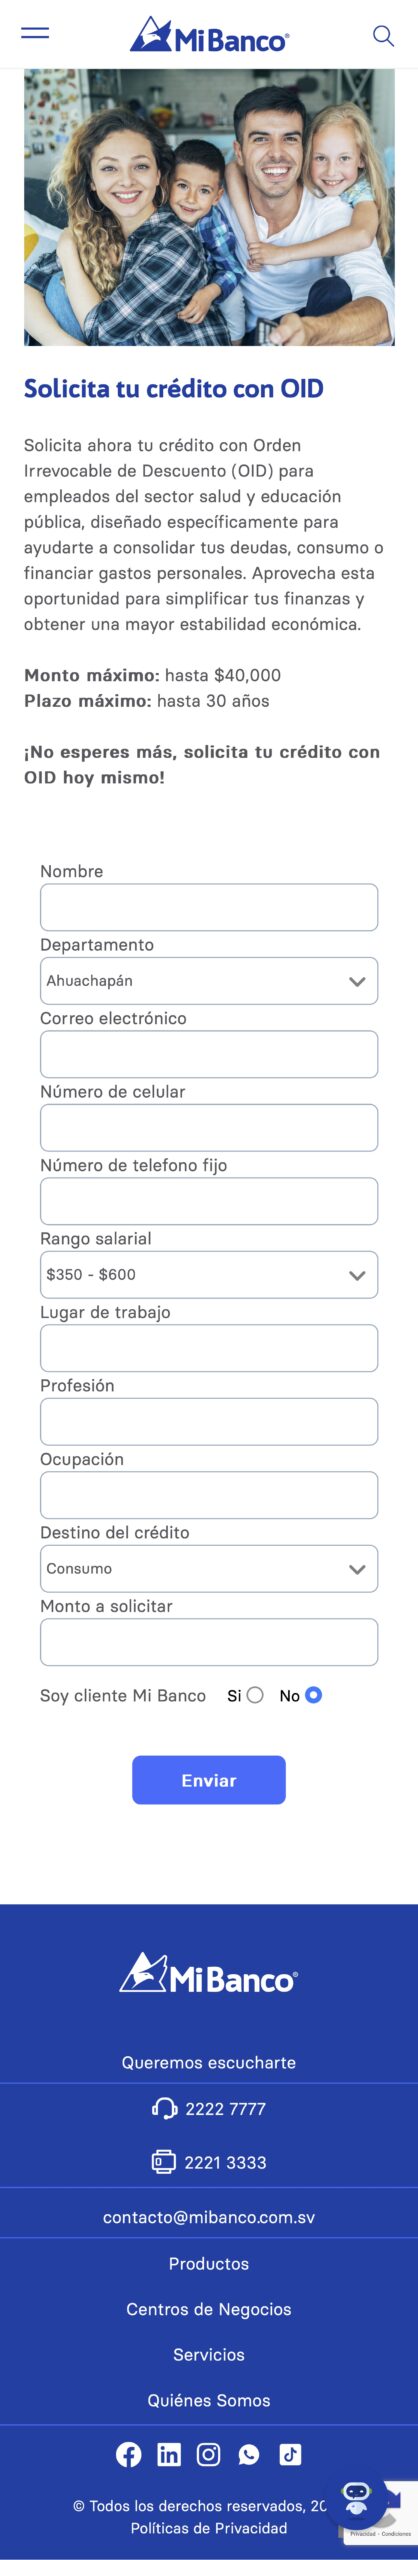This screenshot has height=2560, width=418.
Task: Select Si for Soy cliente Mi Banco
Action: click(x=255, y=1695)
